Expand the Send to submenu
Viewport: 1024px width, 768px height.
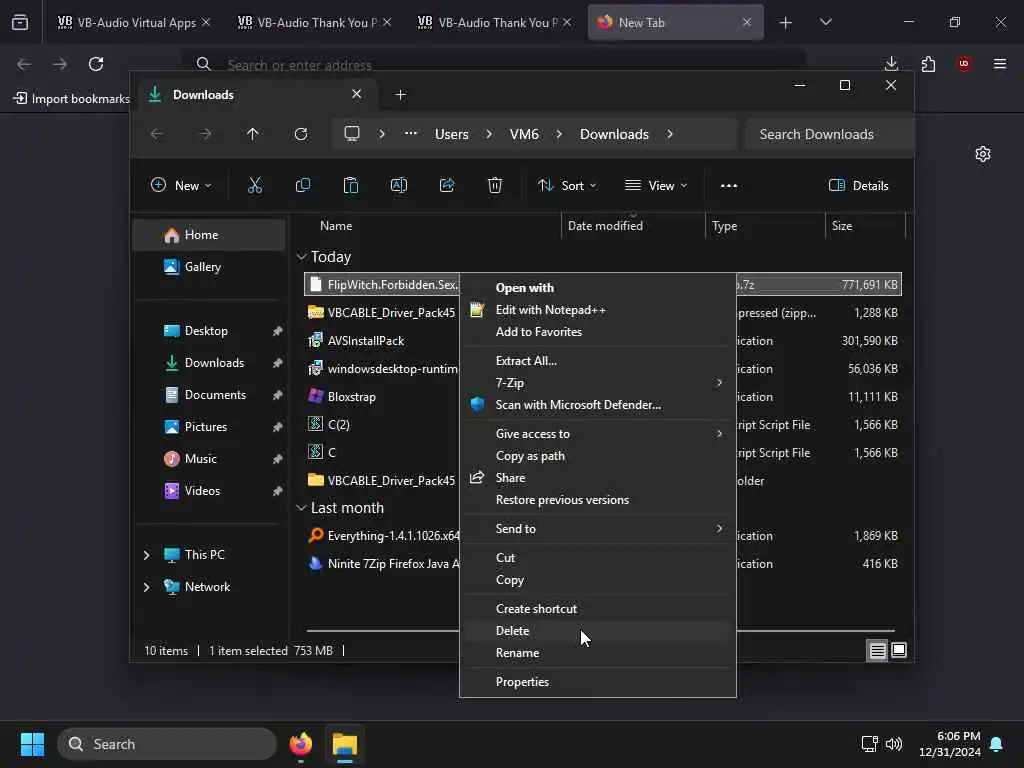(598, 529)
